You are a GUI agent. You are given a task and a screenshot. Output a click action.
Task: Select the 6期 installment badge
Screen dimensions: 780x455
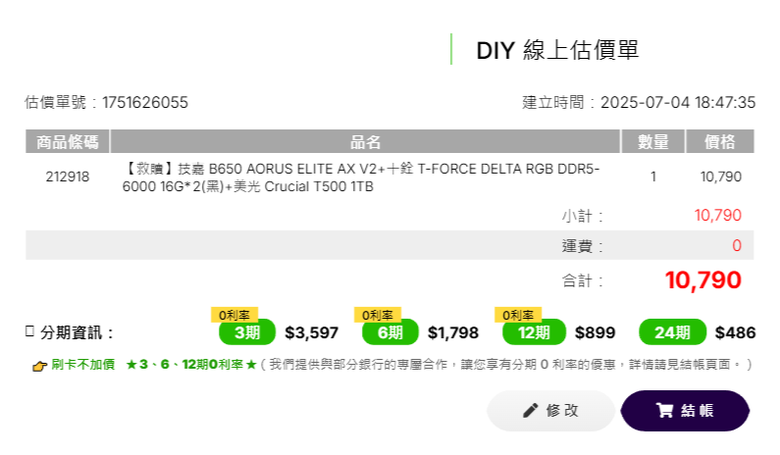pos(390,332)
